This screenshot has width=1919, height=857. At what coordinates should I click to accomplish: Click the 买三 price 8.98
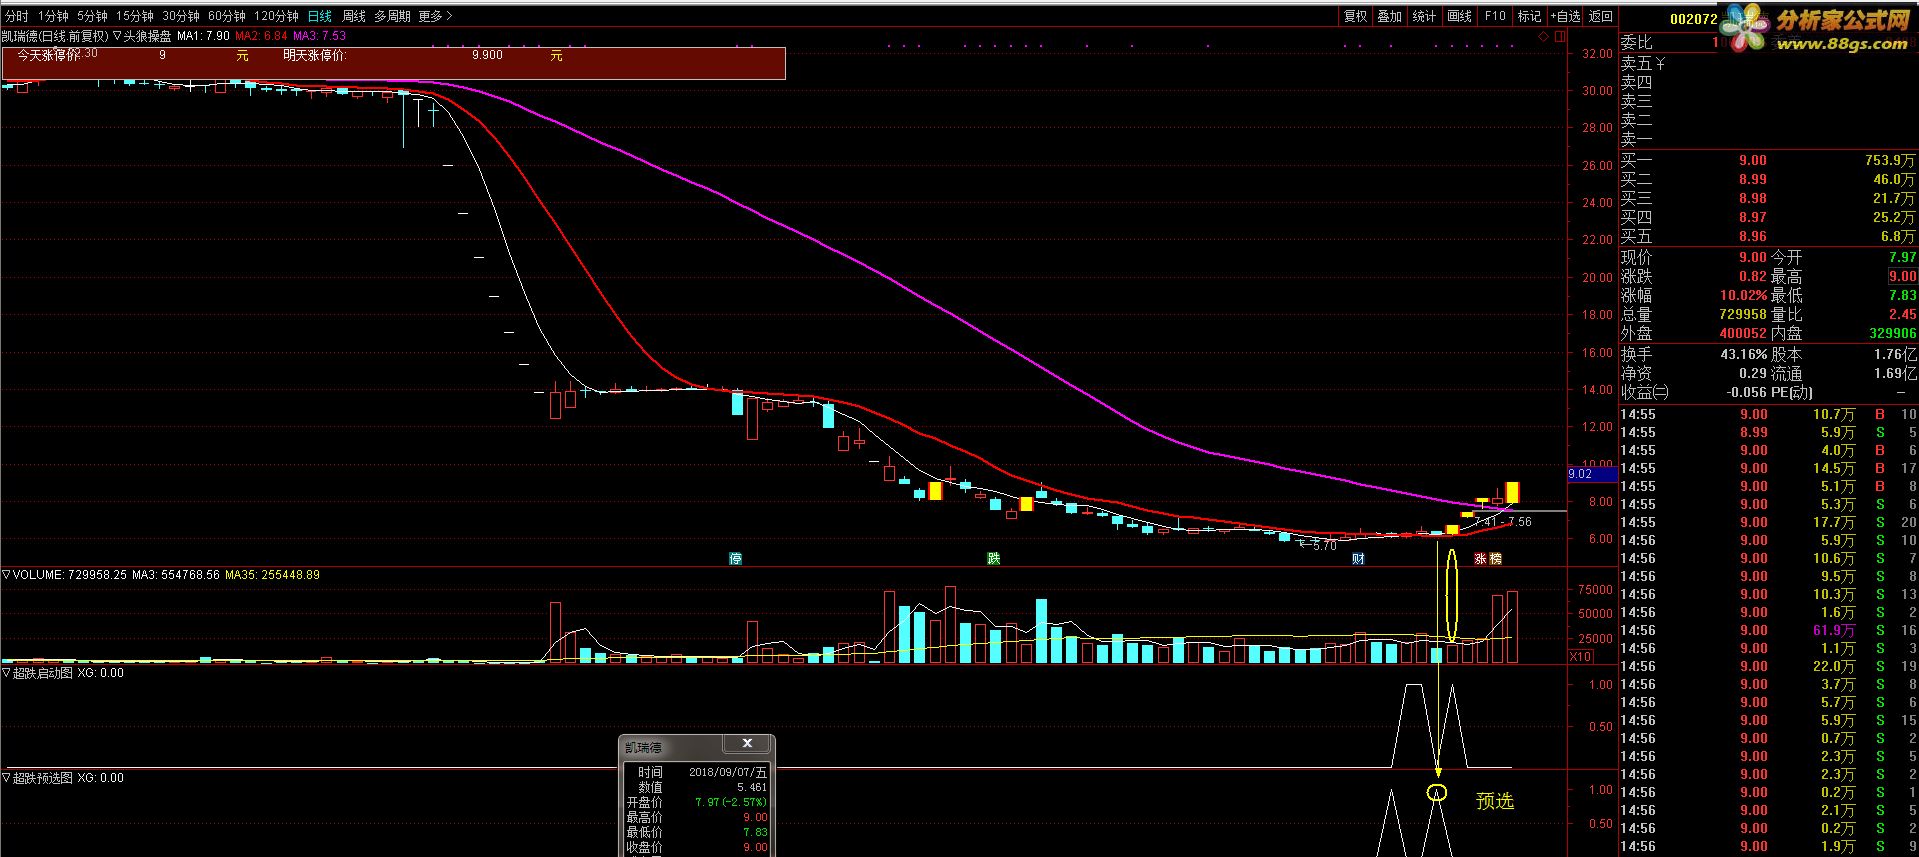[x=1752, y=198]
